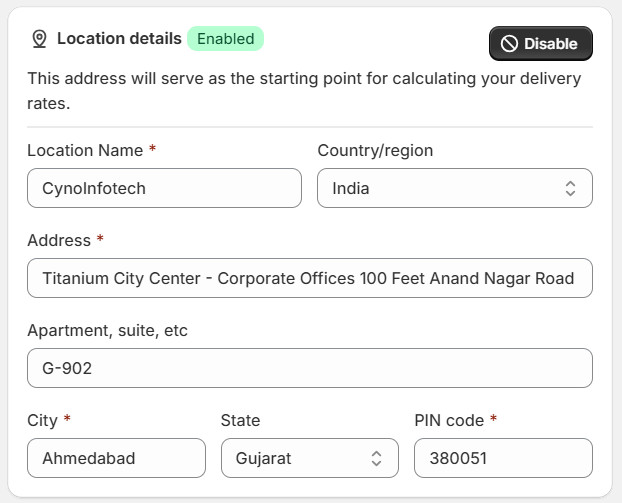Click the PIN code label

[x=449, y=420]
